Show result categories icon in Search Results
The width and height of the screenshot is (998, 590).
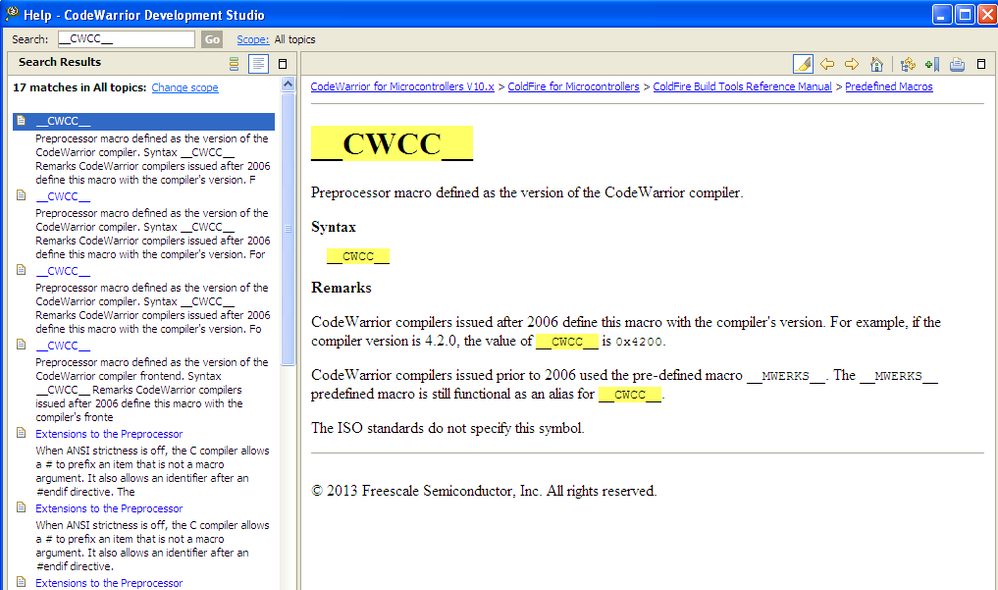coord(234,64)
